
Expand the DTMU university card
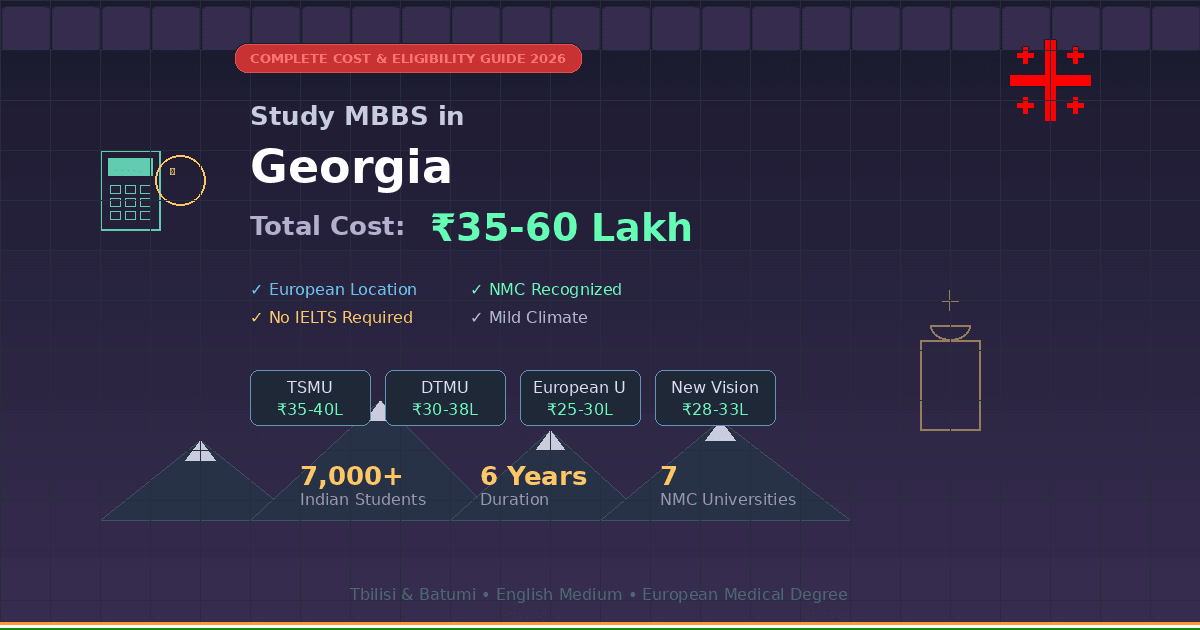click(x=445, y=397)
